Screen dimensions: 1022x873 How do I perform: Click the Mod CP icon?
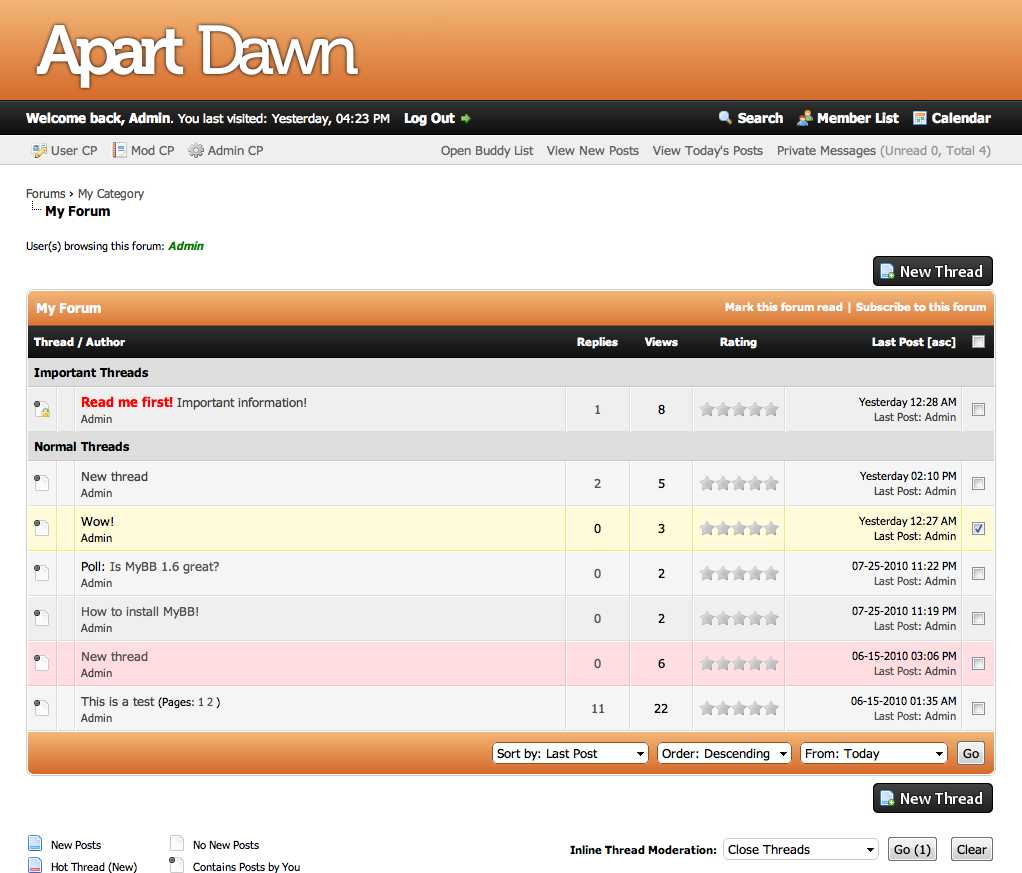[x=119, y=151]
